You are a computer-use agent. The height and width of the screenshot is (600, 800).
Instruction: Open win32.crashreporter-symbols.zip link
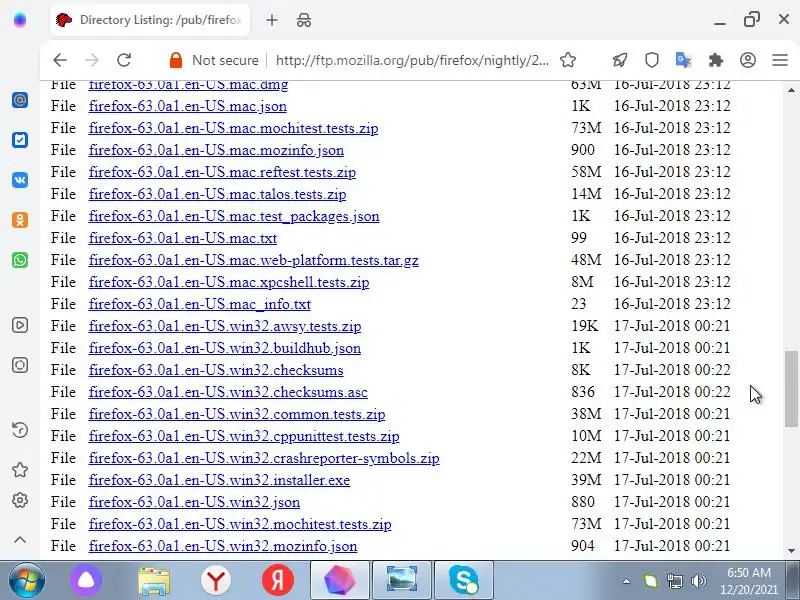(x=264, y=458)
